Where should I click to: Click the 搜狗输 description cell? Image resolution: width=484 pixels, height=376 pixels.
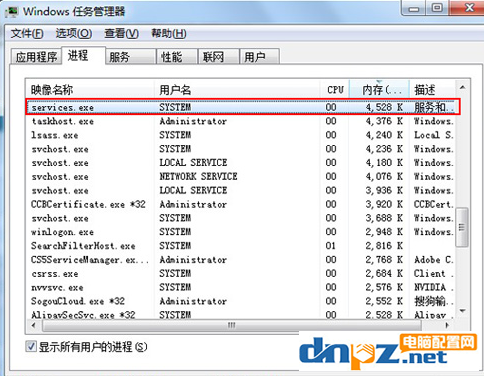(x=433, y=301)
